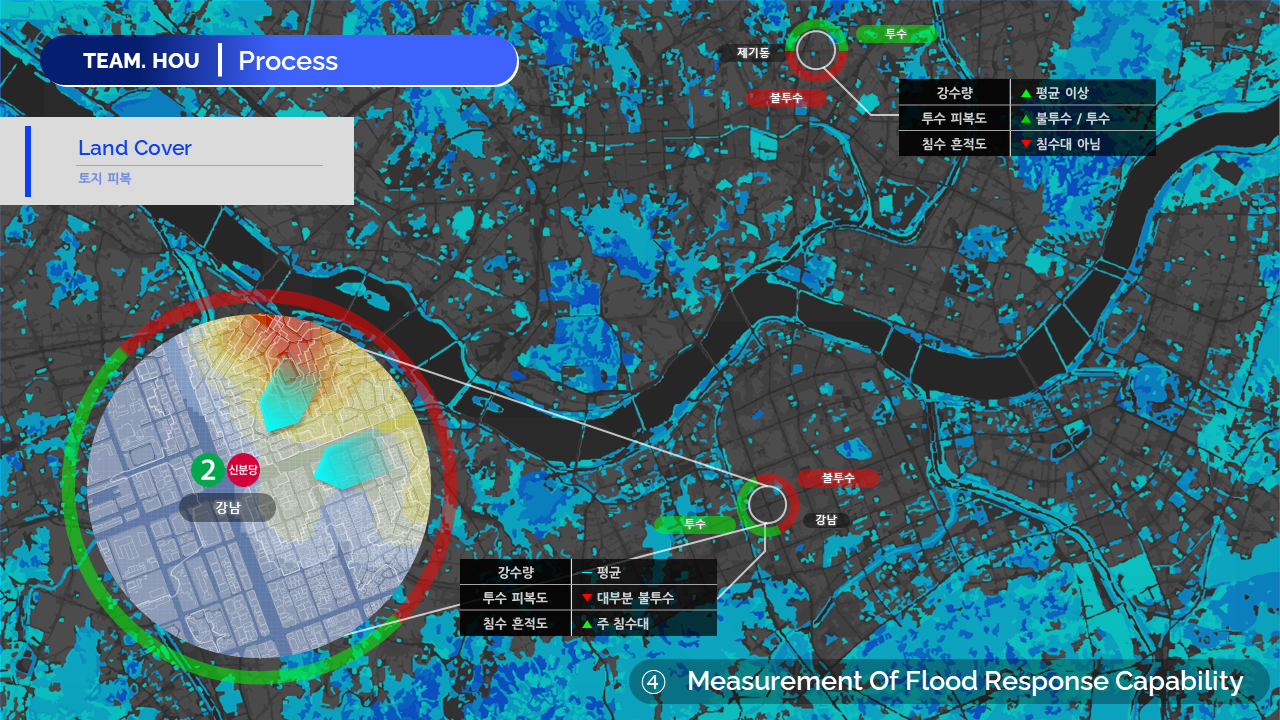This screenshot has width=1280, height=720.
Task: Click 침수 흔적도 cell beside 침수대 아님
Action: pyautogui.click(x=954, y=144)
